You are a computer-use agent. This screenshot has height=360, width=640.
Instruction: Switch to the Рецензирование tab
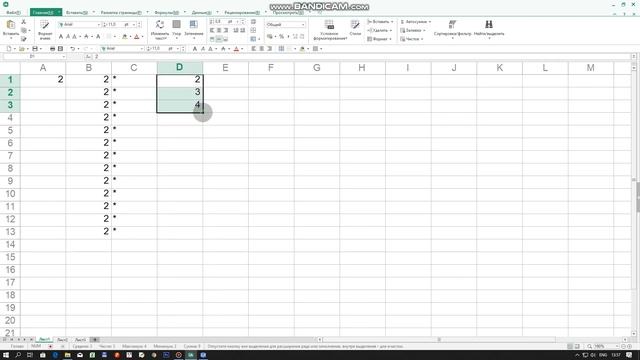pos(242,13)
